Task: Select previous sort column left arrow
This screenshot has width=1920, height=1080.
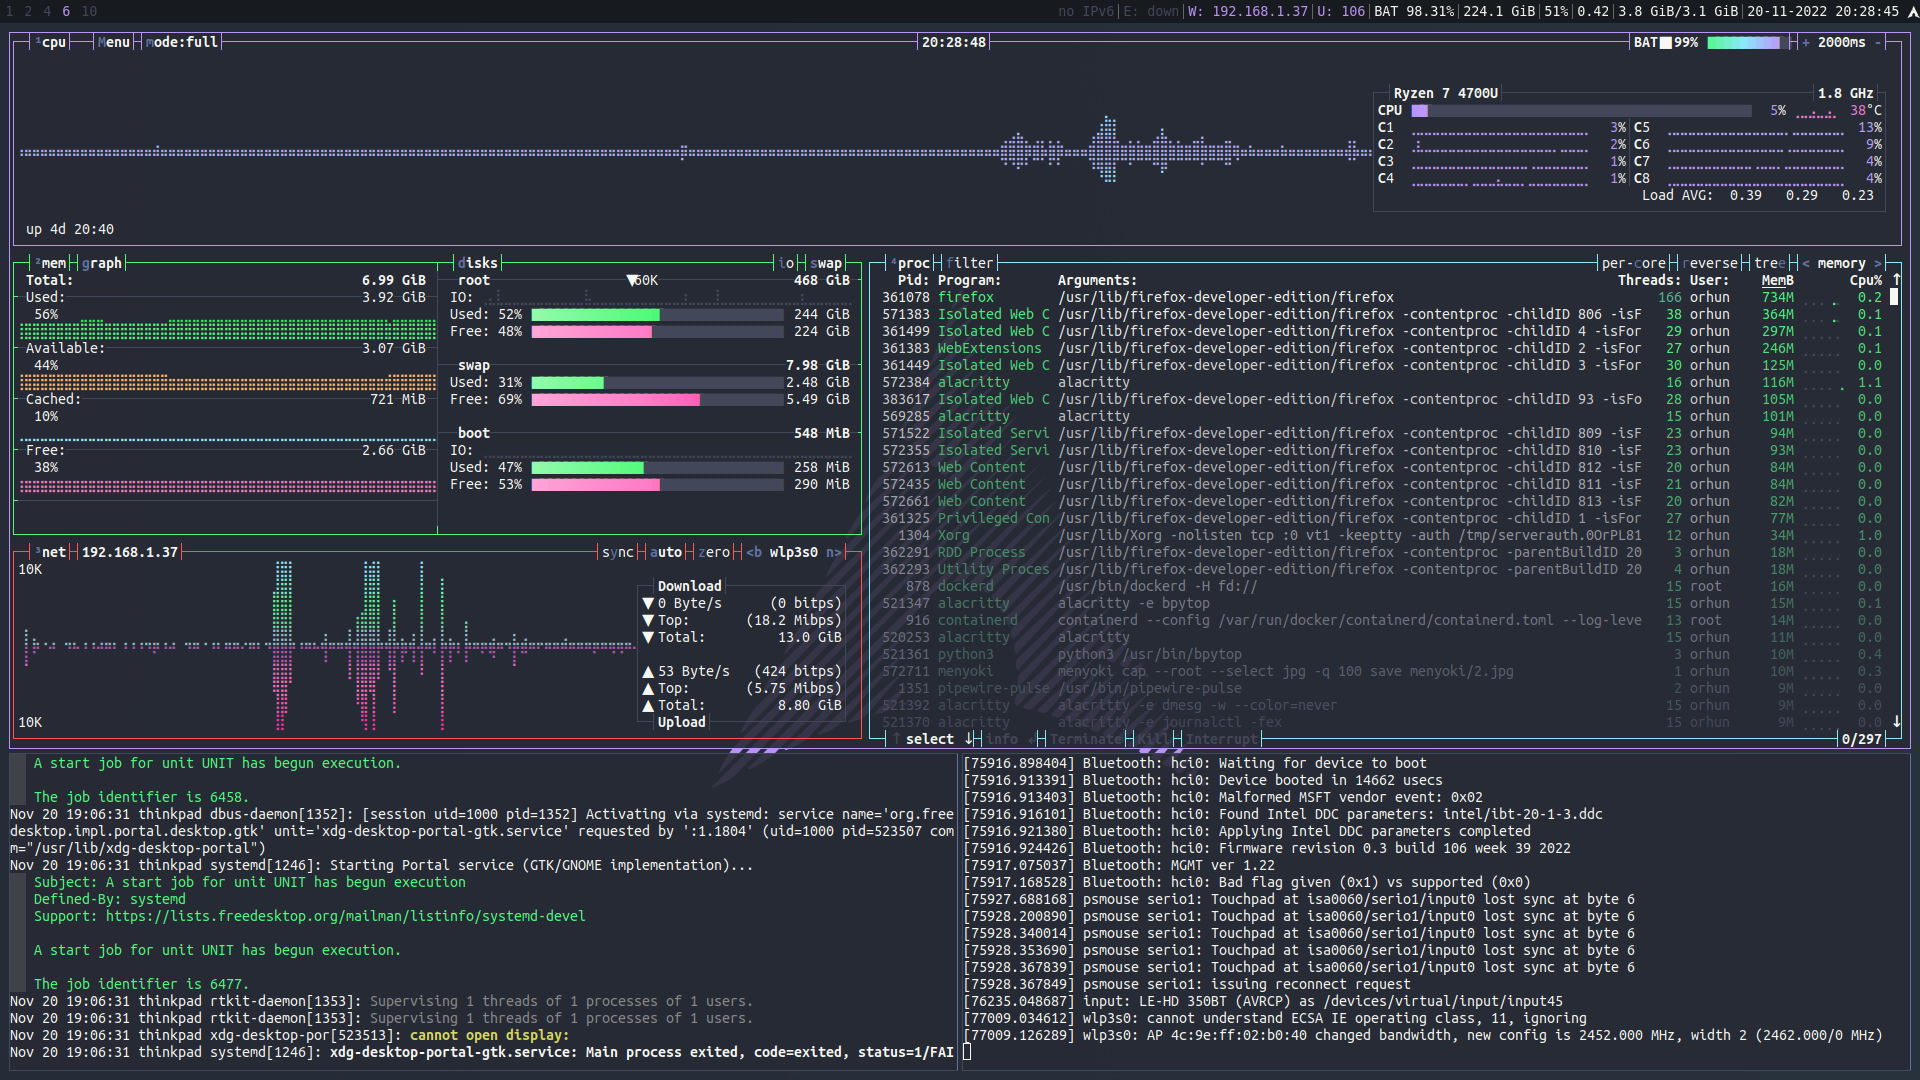Action: 1806,263
